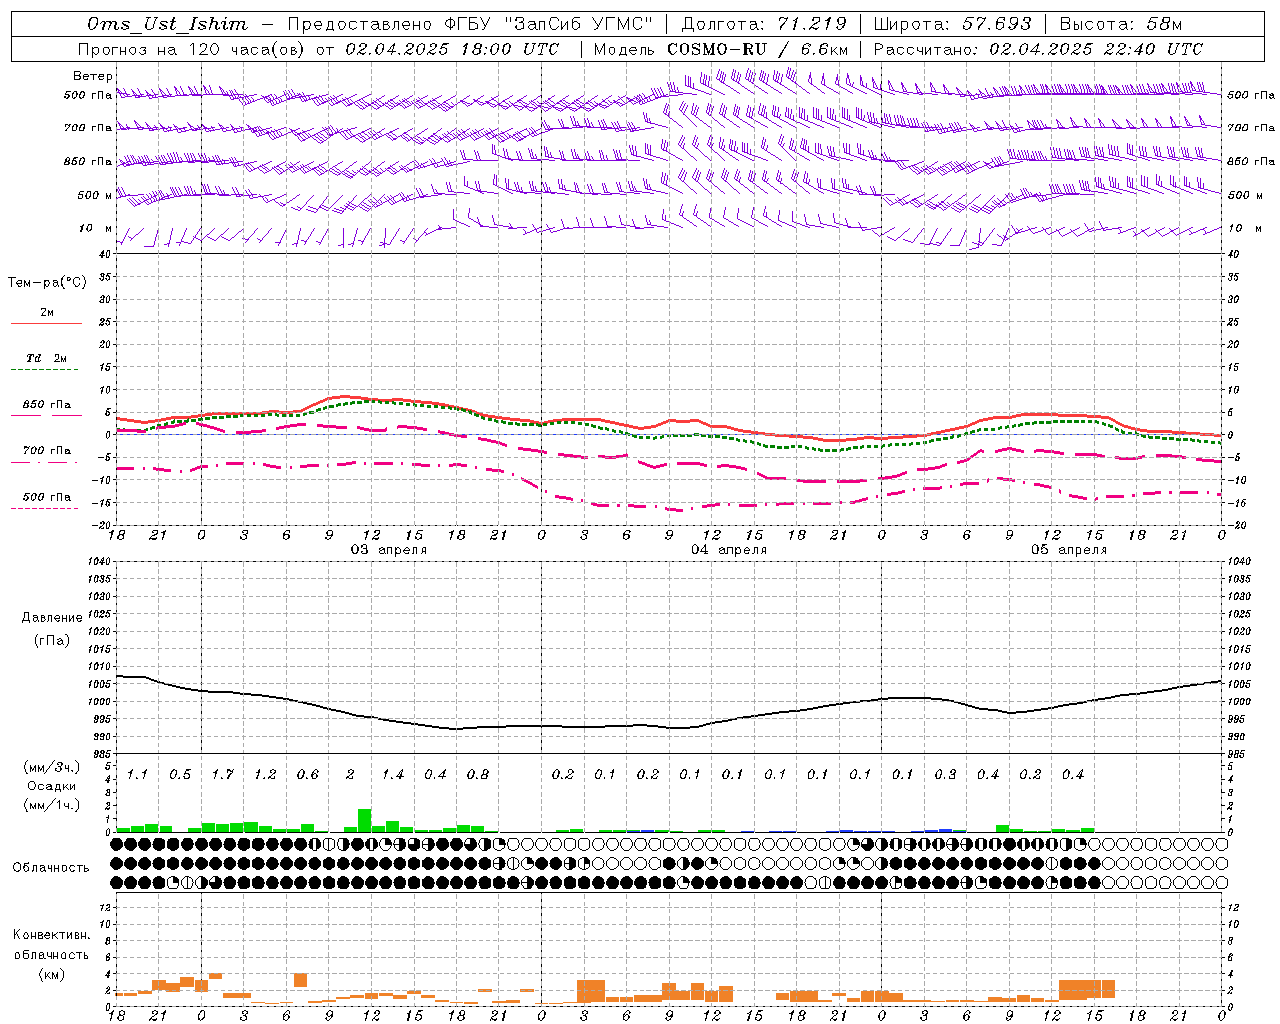1280x1024 pixels.
Task: Click the (мм/1ч.) unit label
Action: (51, 806)
